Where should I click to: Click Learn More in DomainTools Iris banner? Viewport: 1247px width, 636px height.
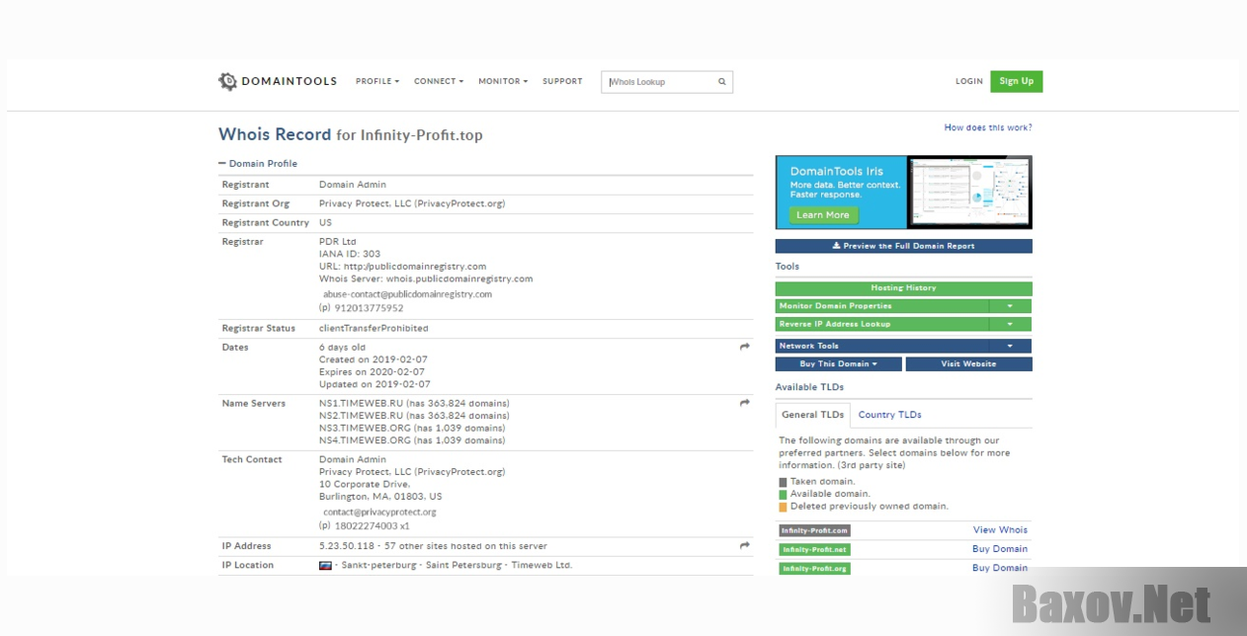click(824, 215)
